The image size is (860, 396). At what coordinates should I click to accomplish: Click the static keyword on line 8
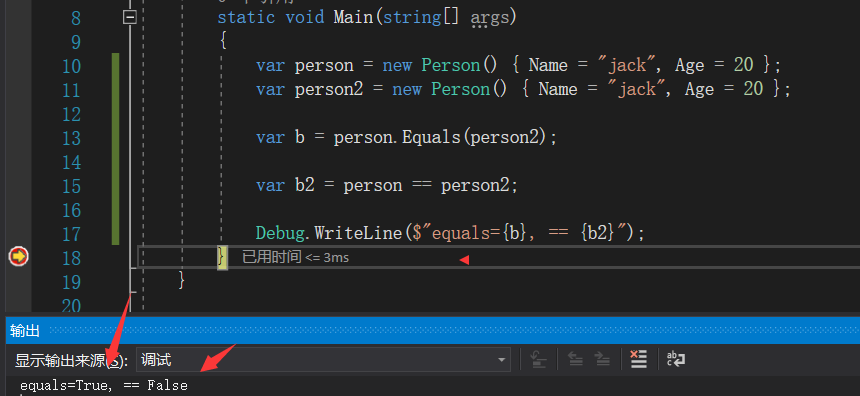246,18
